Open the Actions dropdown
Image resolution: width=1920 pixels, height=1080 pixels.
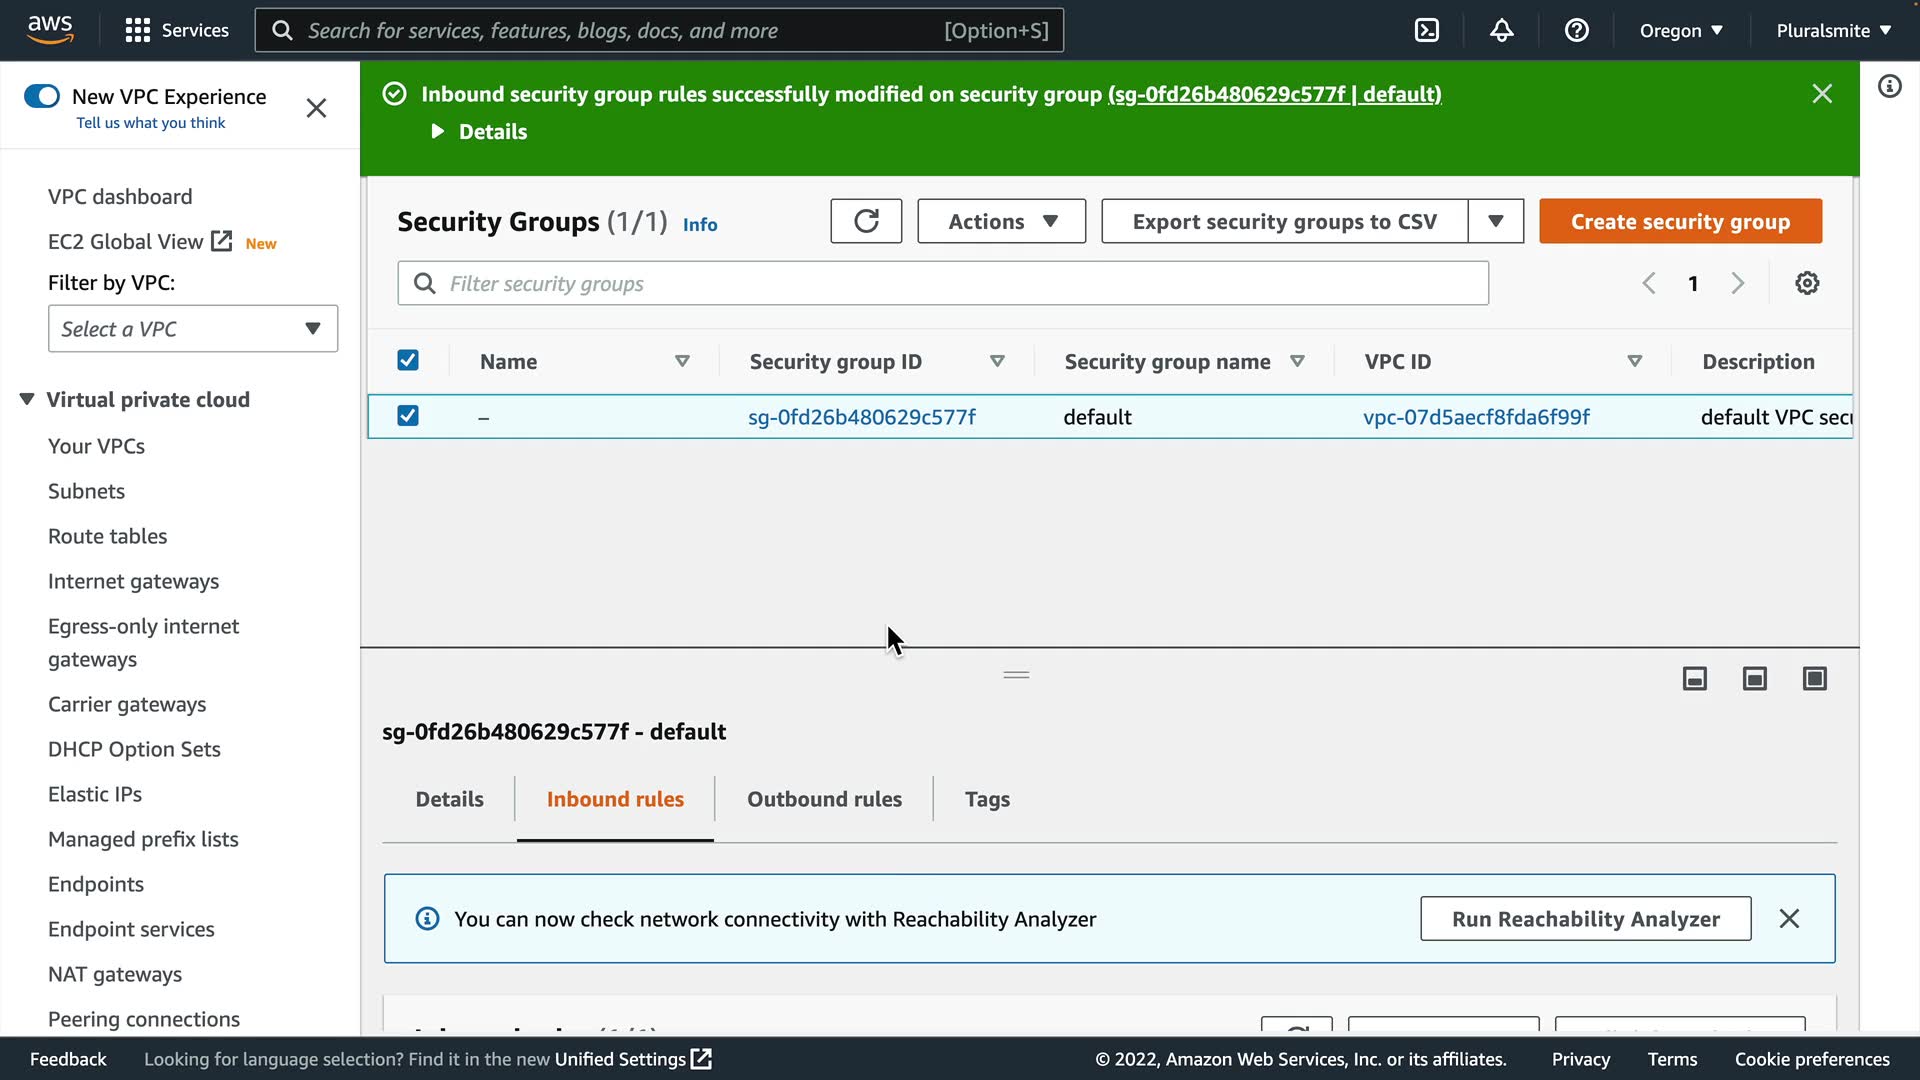pos(1001,221)
